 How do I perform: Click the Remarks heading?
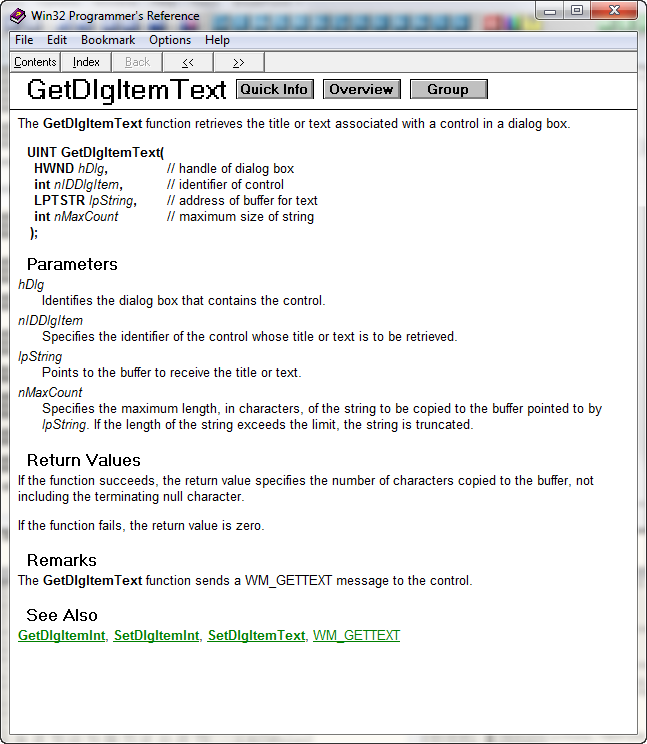pyautogui.click(x=62, y=560)
